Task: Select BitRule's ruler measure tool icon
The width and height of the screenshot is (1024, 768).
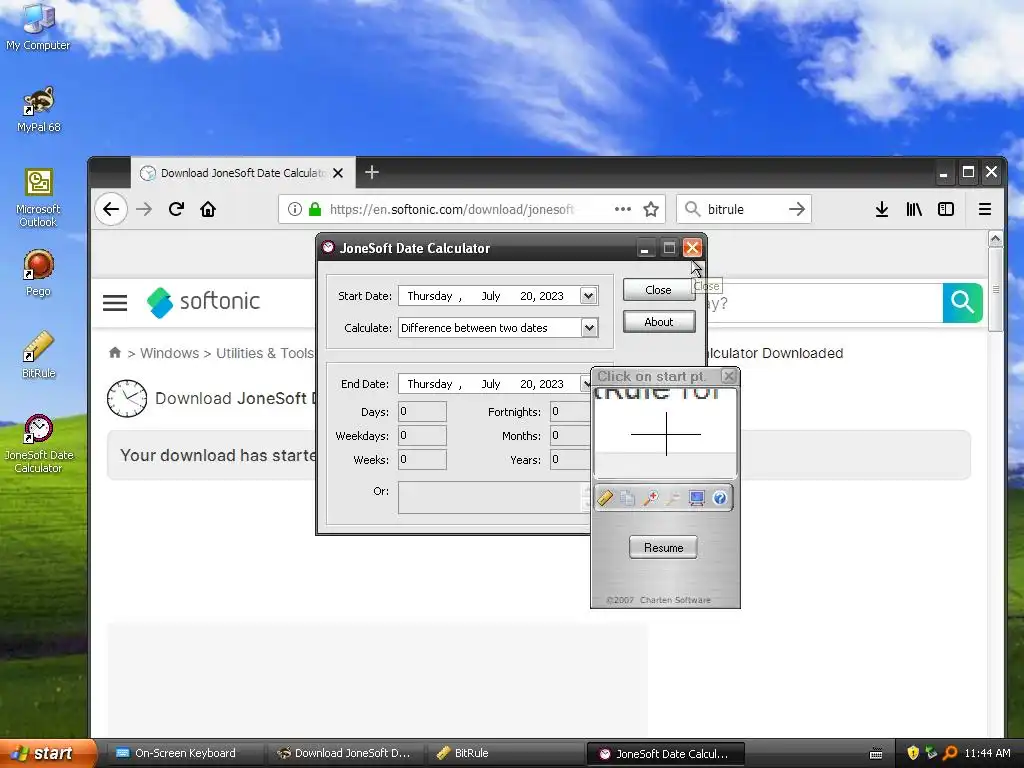Action: pos(605,498)
